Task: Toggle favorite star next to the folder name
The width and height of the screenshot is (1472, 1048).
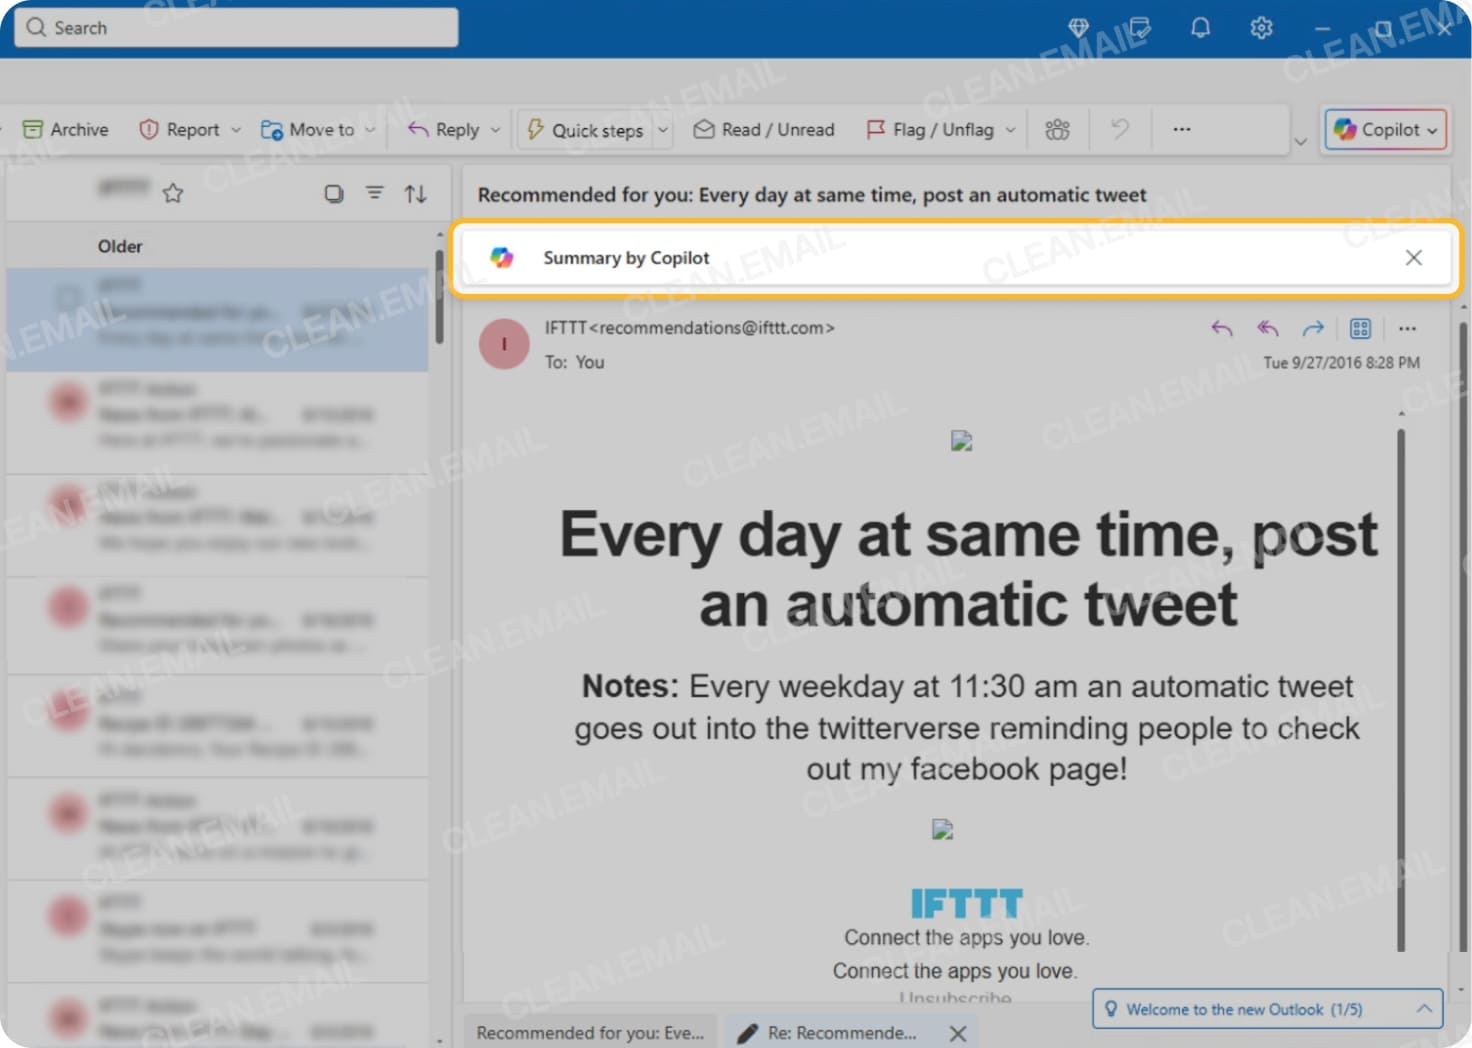Action: 173,193
